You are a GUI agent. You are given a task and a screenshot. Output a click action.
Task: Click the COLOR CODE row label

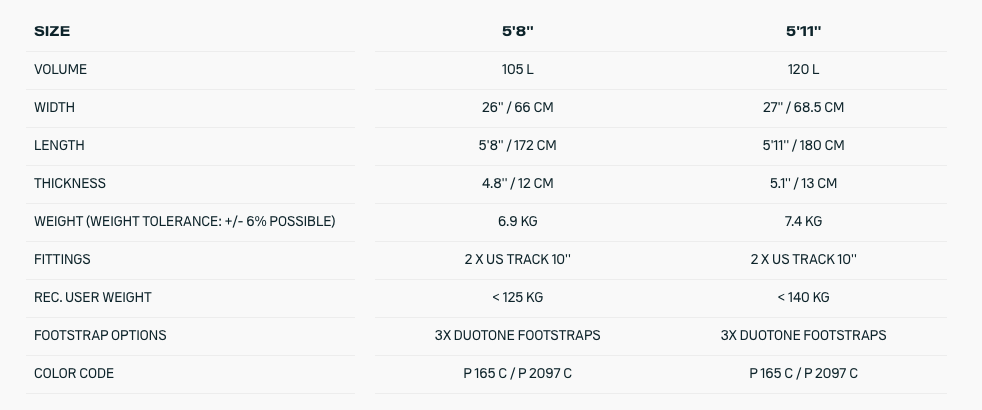(x=73, y=374)
